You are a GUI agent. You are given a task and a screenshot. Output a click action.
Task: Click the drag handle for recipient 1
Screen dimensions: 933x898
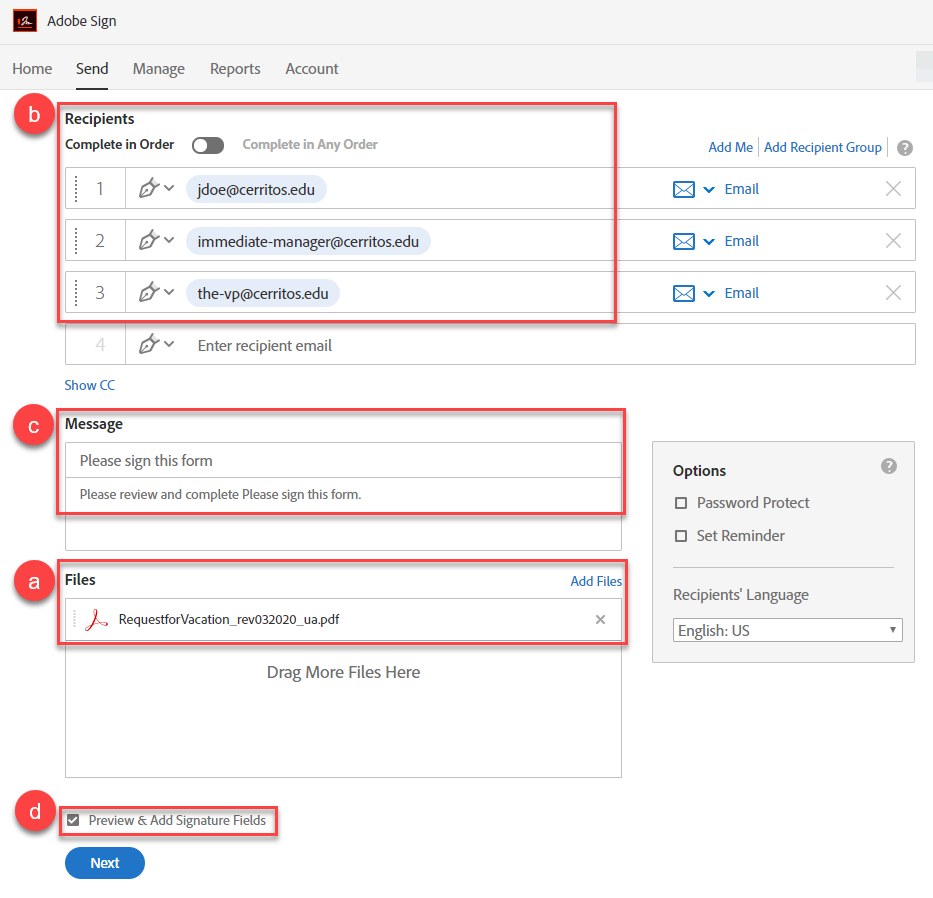(x=76, y=189)
